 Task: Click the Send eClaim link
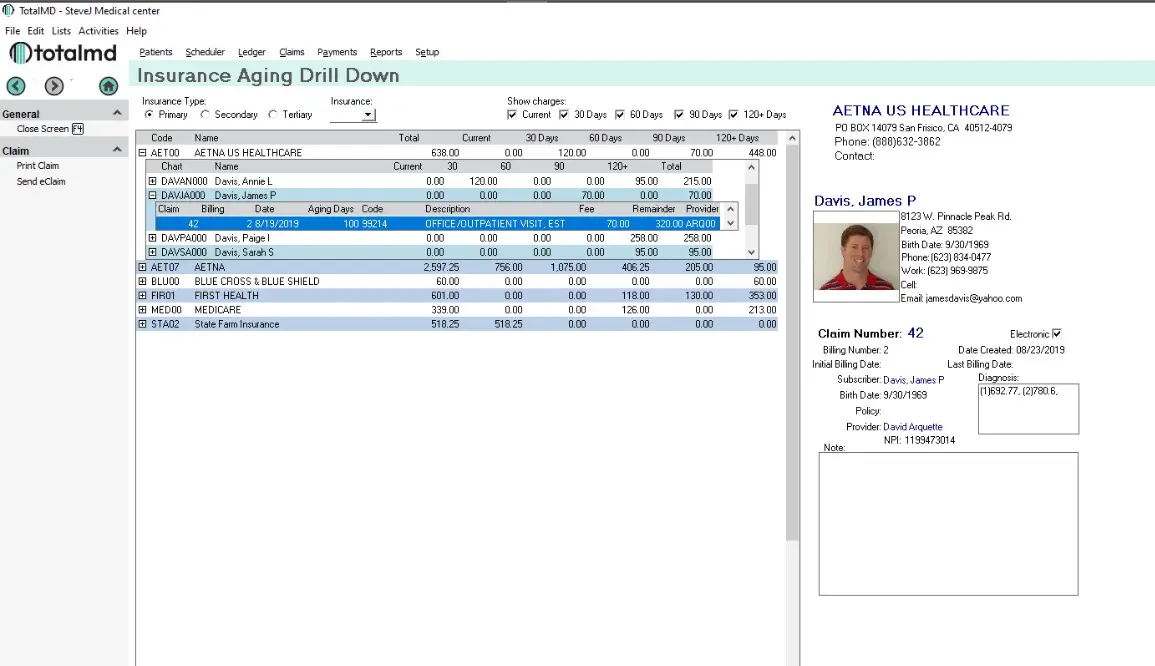[x=41, y=181]
